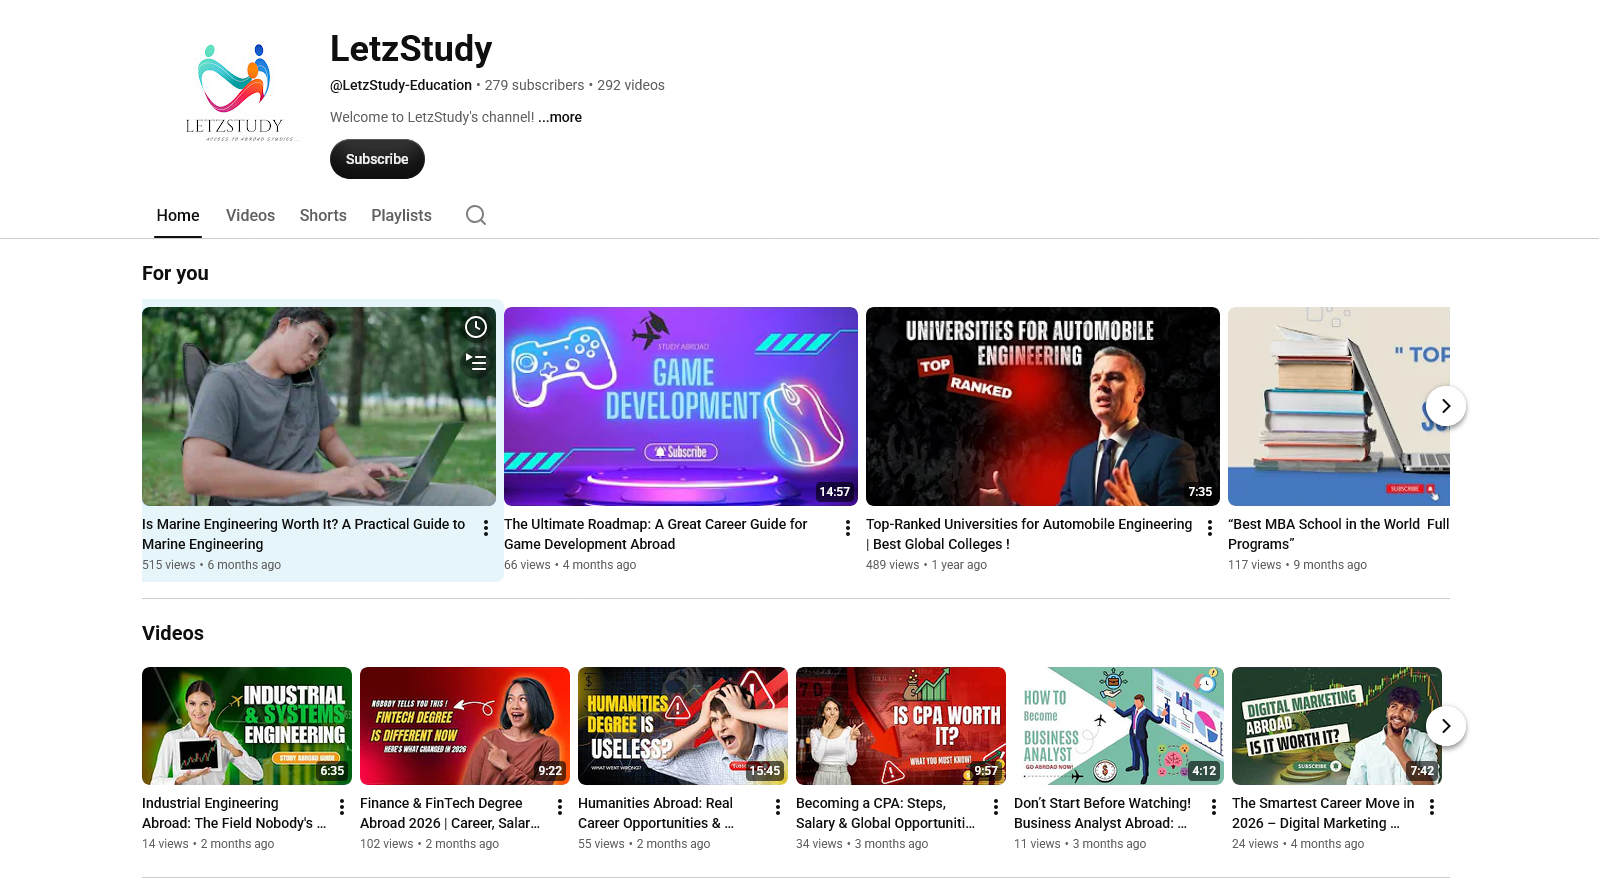Play the Best MBA School books thumbnail
This screenshot has height=878, width=1599.
[1339, 406]
